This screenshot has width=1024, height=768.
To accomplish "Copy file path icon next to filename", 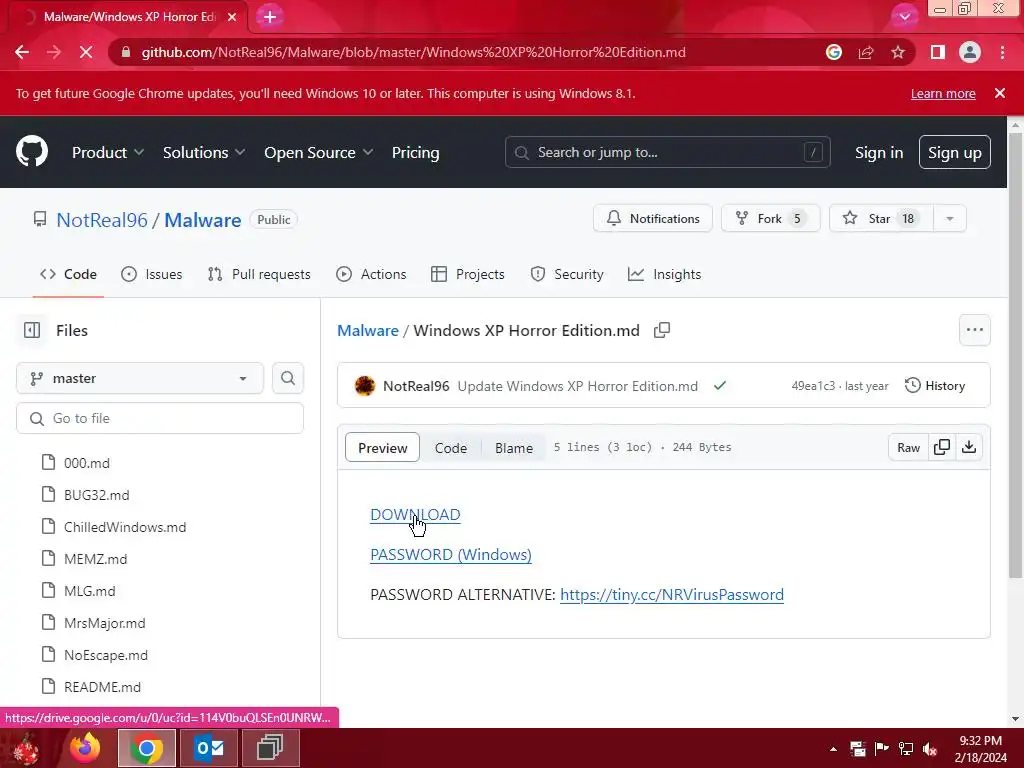I will (x=662, y=330).
